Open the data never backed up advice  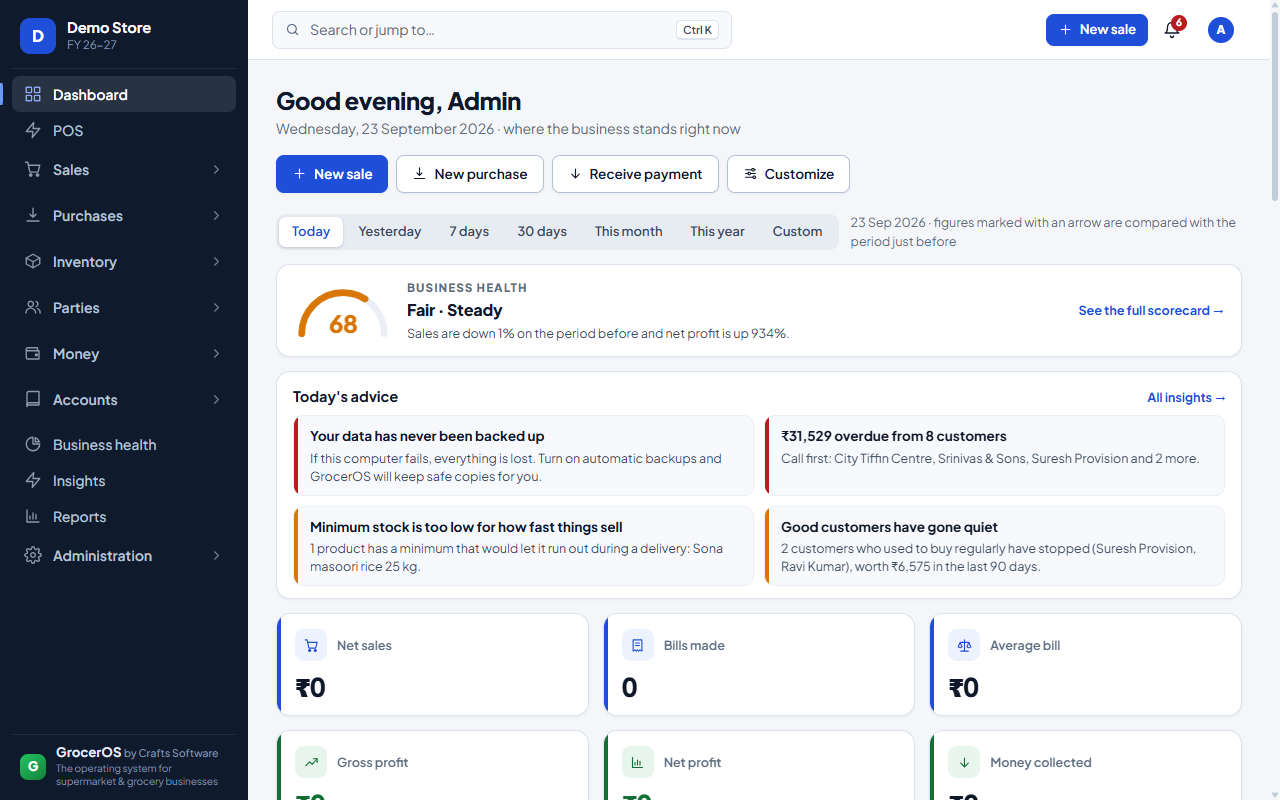click(x=523, y=455)
